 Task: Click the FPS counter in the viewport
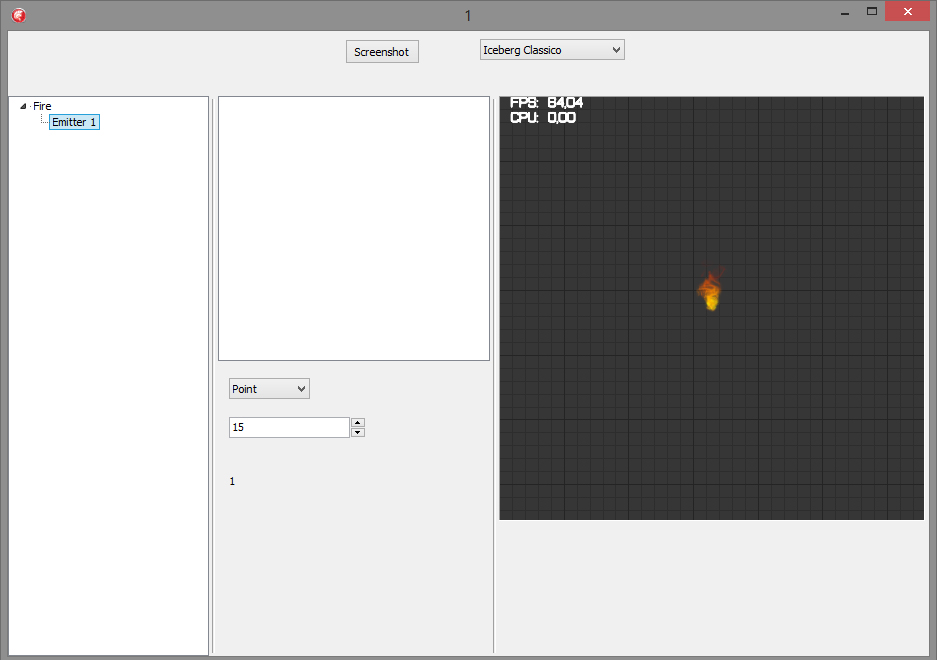pos(546,103)
